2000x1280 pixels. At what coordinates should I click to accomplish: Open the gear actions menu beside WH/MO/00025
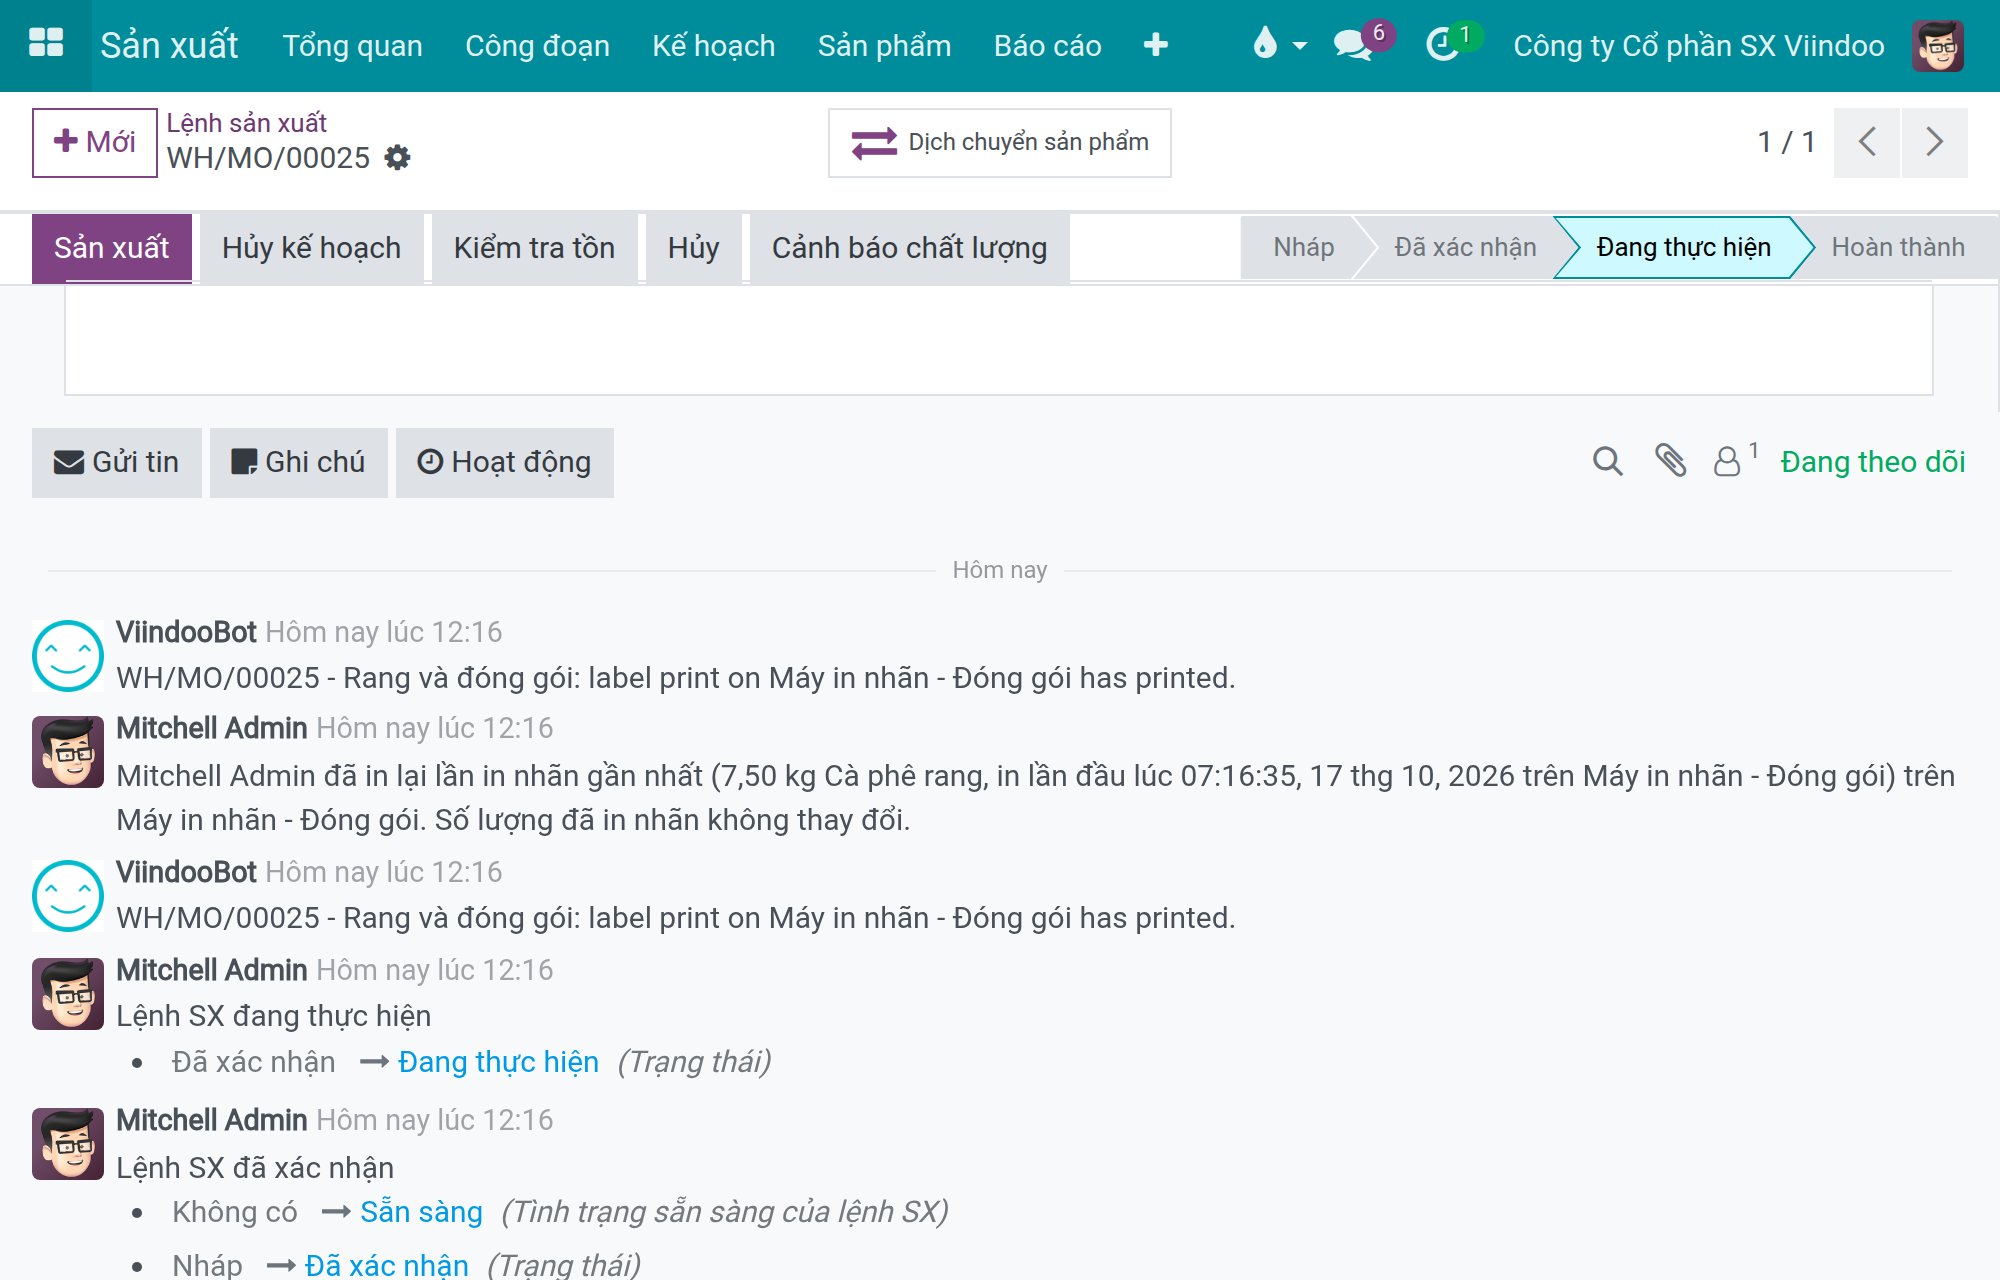tap(398, 158)
